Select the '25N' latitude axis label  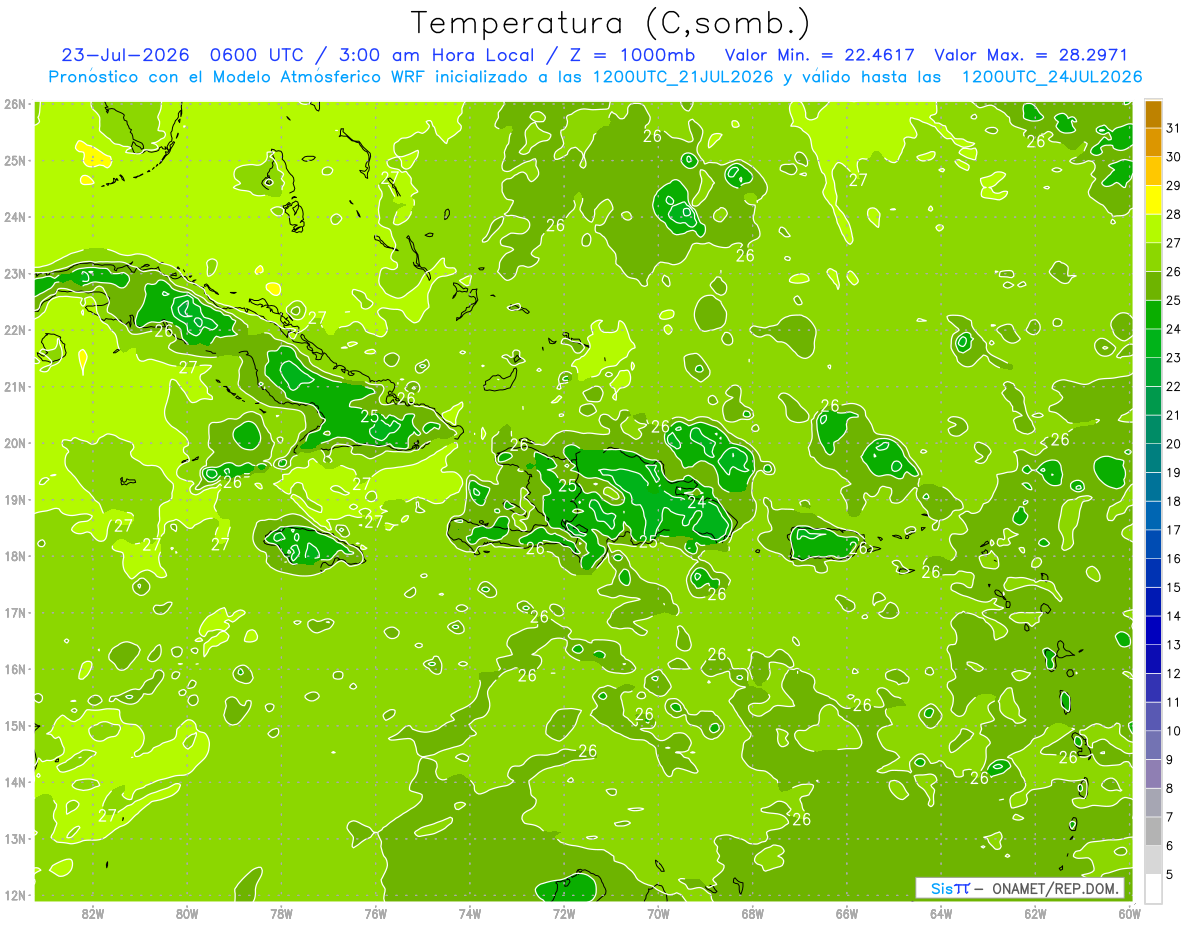click(14, 160)
